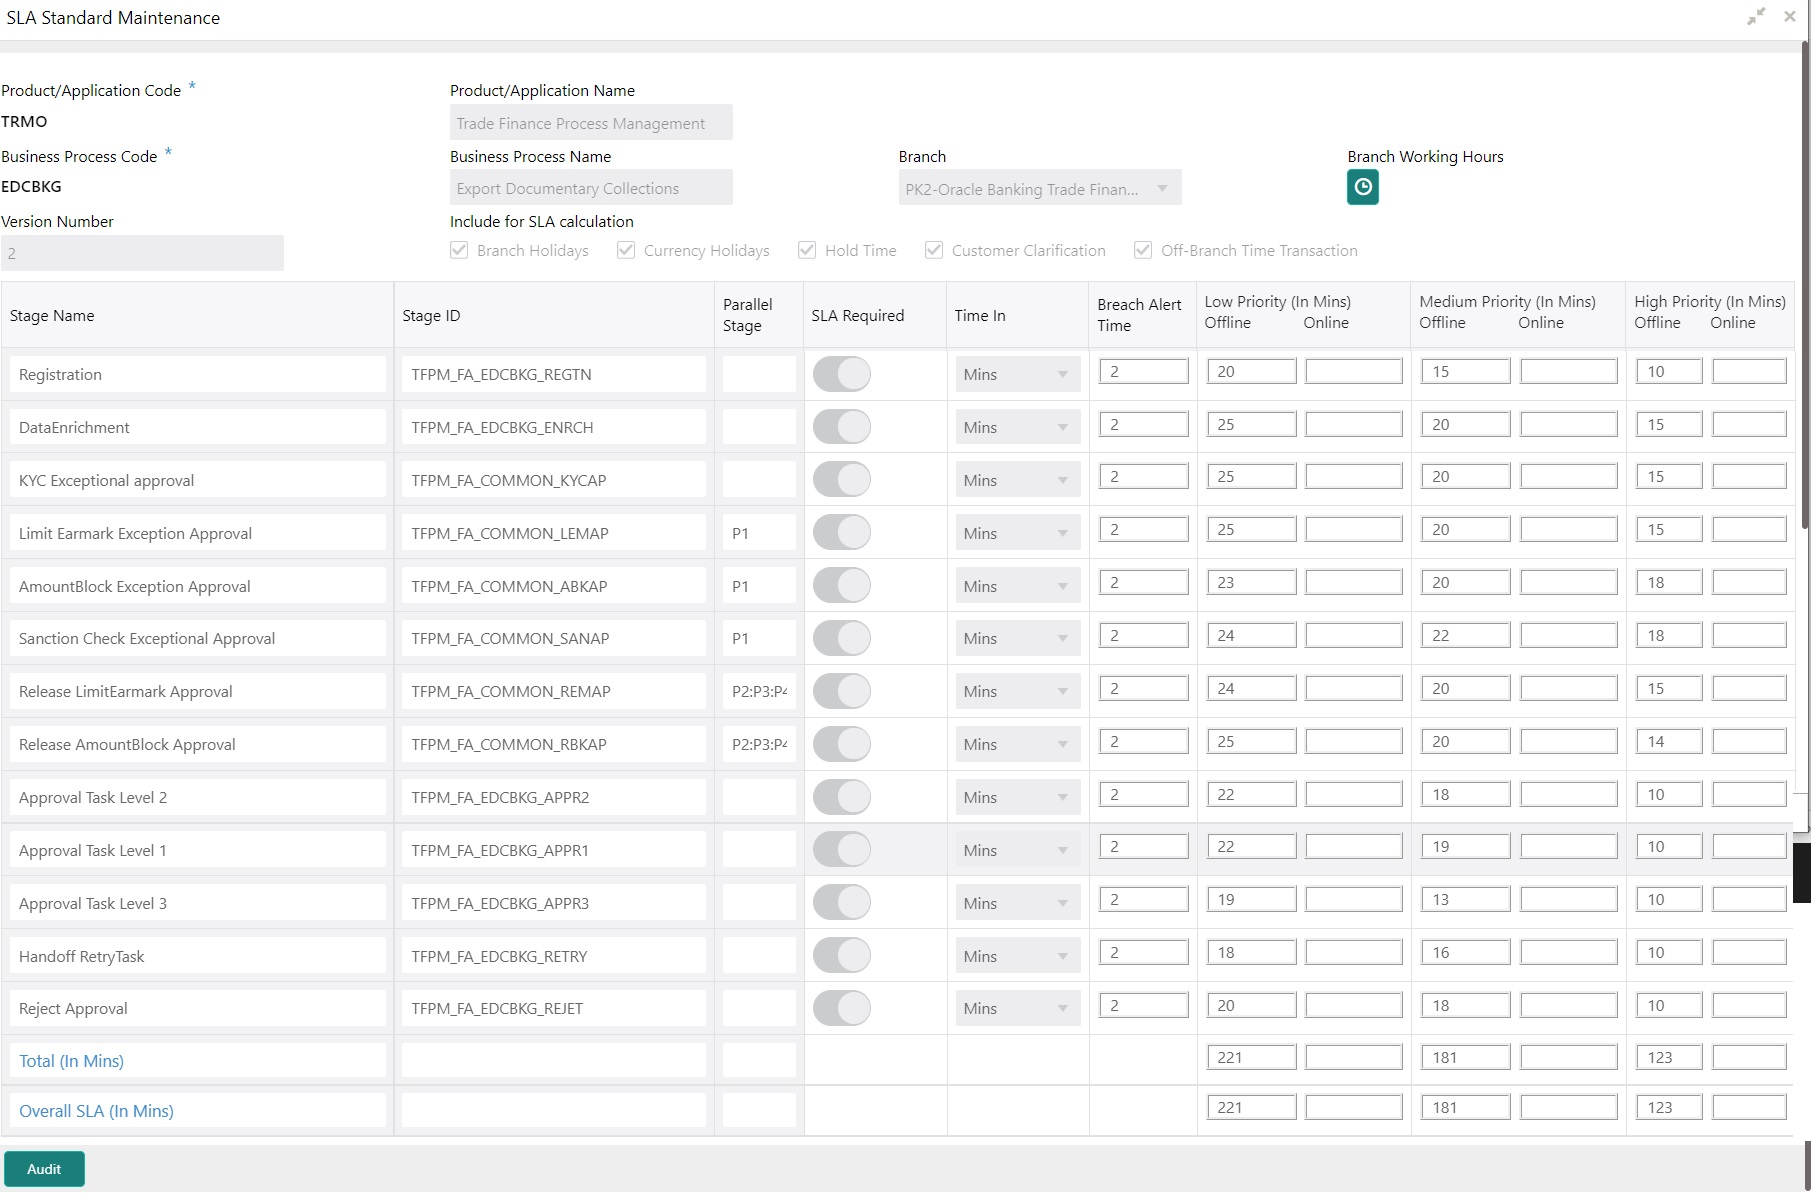Select stage name Handoff RetryTask
The height and width of the screenshot is (1194, 1811).
point(197,956)
